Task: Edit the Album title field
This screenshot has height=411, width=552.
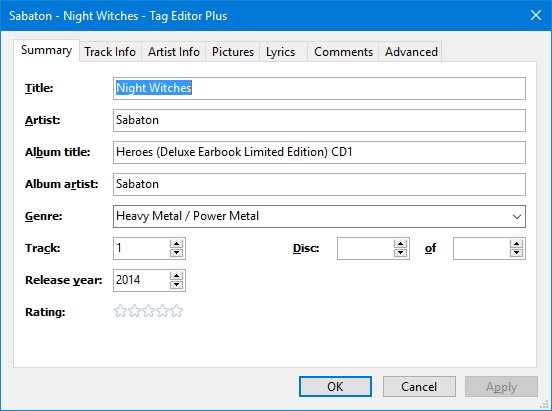Action: point(319,152)
